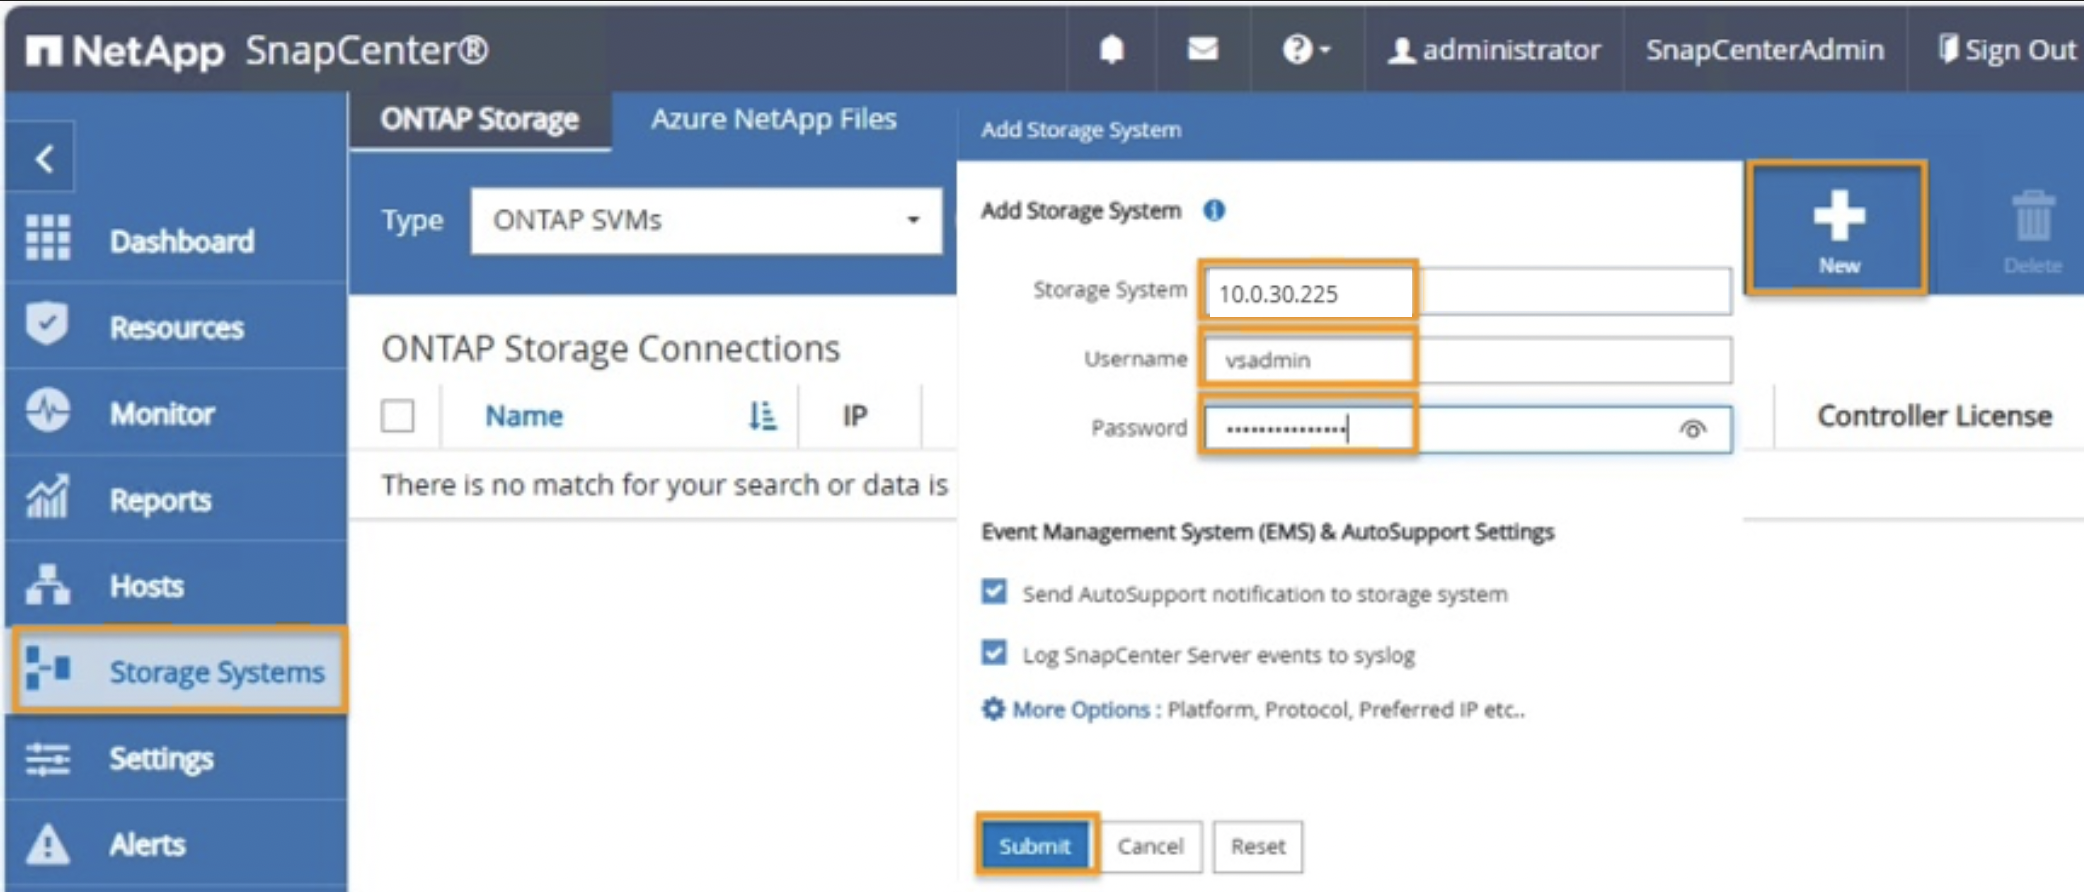Viewport: 2084px width, 892px height.
Task: Expand the Type ONTAP SVMs dropdown
Action: tap(706, 220)
